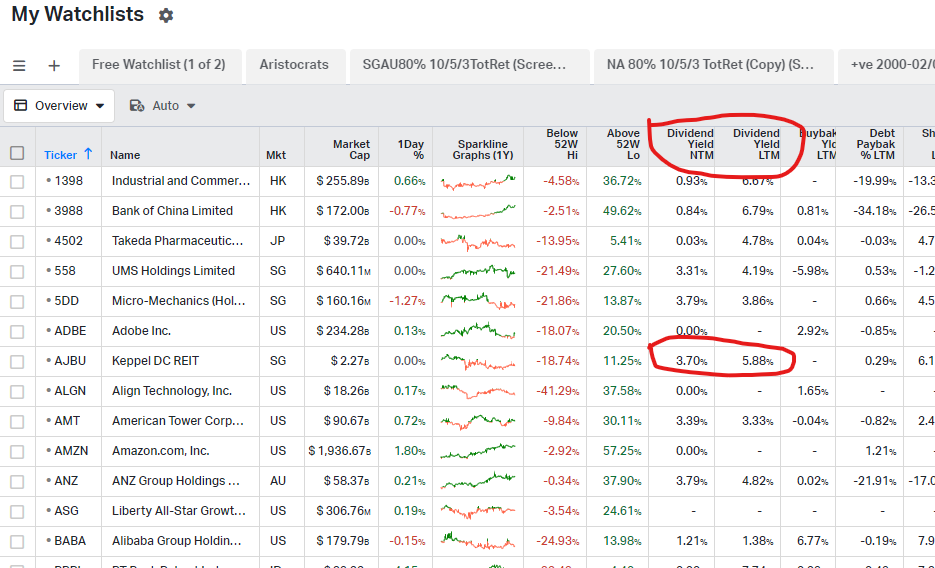Click the AJBU ticker symbol
Image resolution: width=935 pixels, height=568 pixels.
click(x=70, y=361)
